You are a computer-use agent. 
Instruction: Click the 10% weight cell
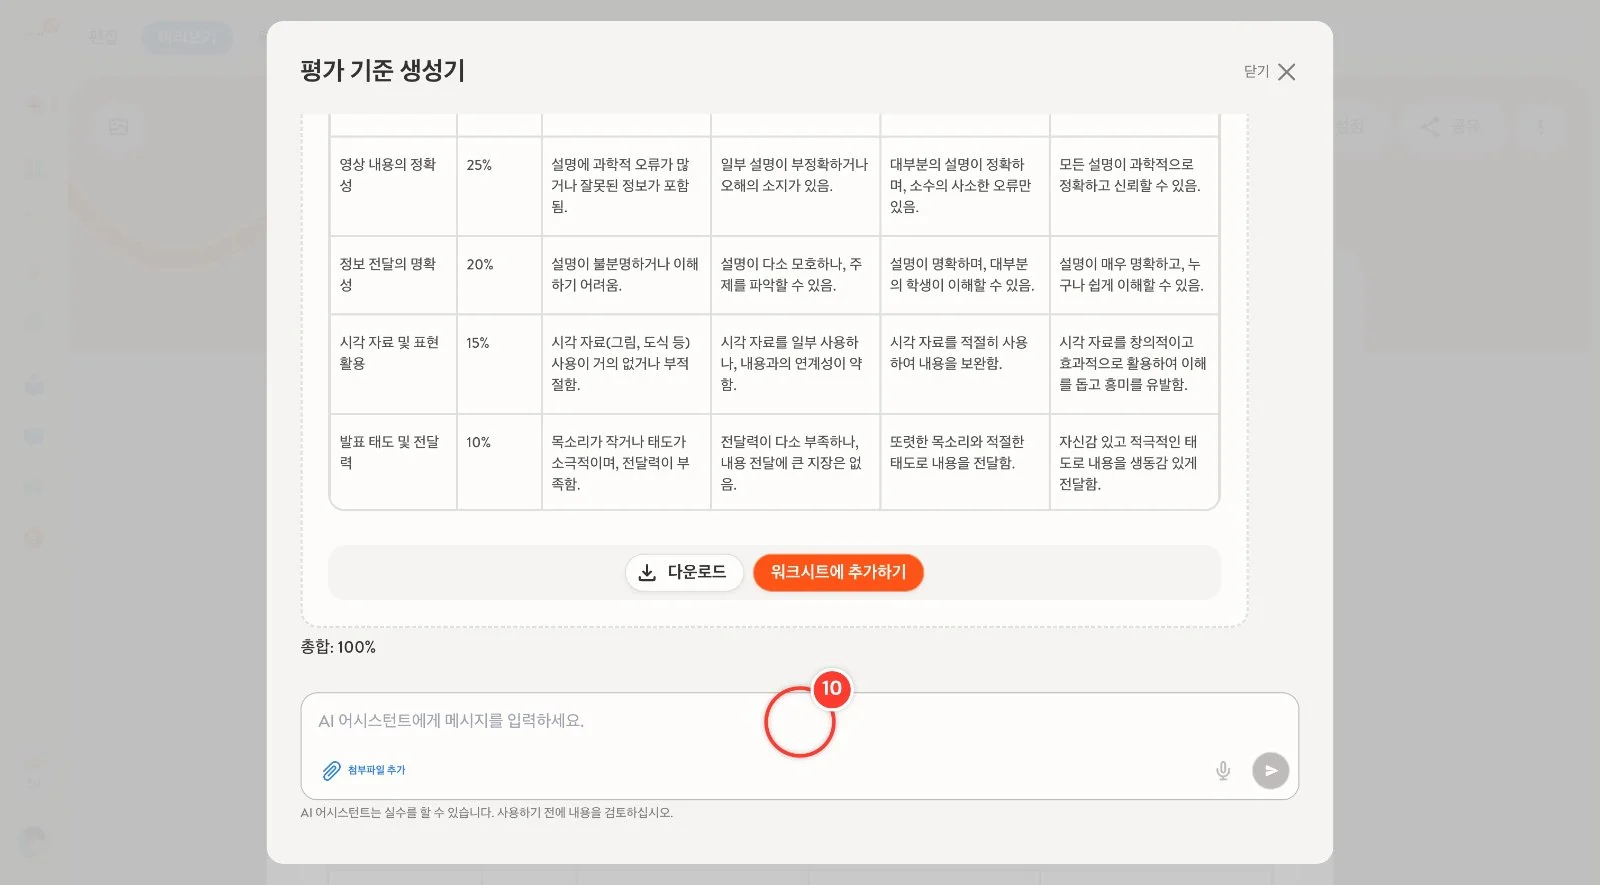point(499,462)
